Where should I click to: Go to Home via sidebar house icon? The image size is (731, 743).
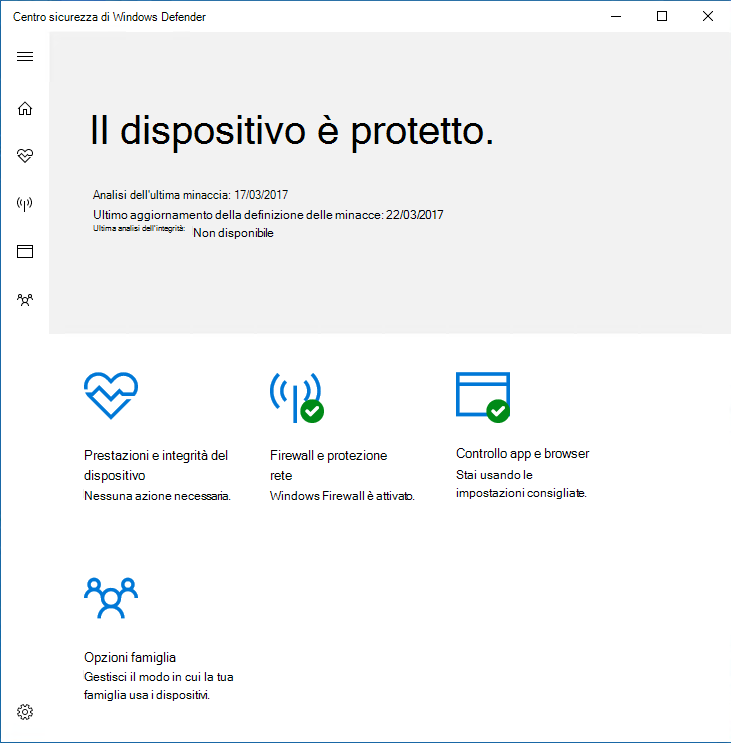(25, 109)
